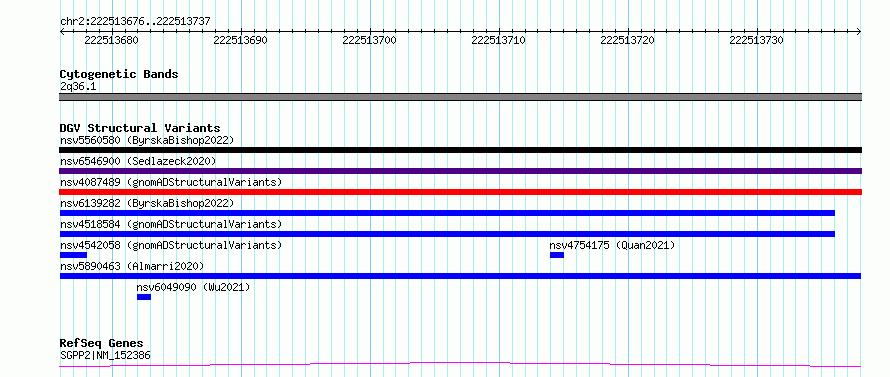Screen dimensions: 890x377
Task: Open the DGV Structural Variants track title
Action: 140,128
